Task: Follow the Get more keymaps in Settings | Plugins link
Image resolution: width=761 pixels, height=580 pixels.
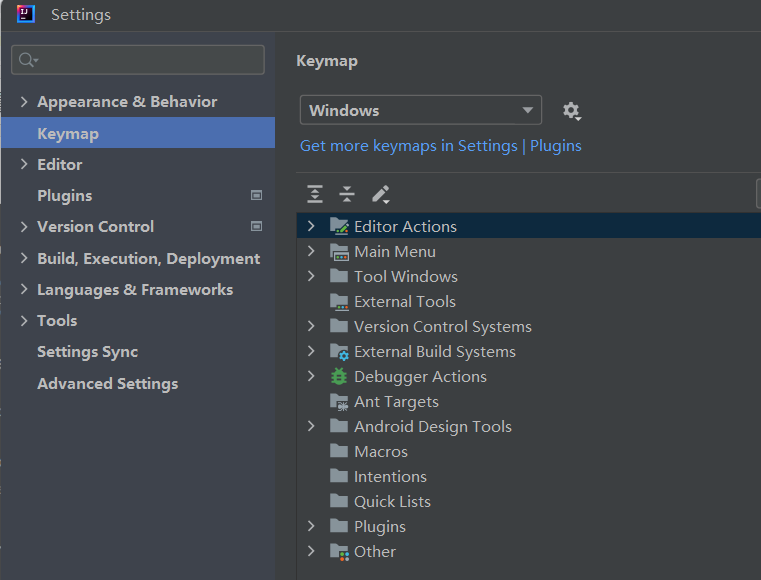Action: coord(441,146)
